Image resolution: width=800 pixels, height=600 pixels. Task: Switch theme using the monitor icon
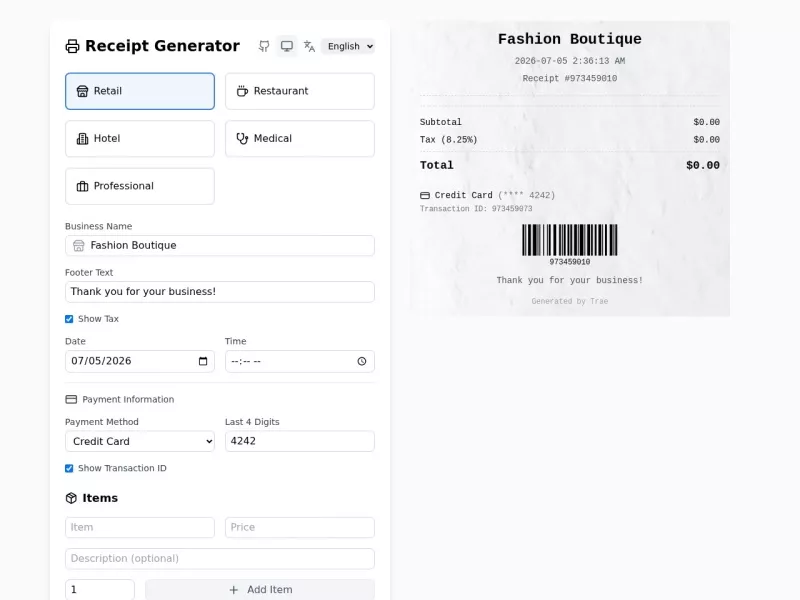pos(287,46)
